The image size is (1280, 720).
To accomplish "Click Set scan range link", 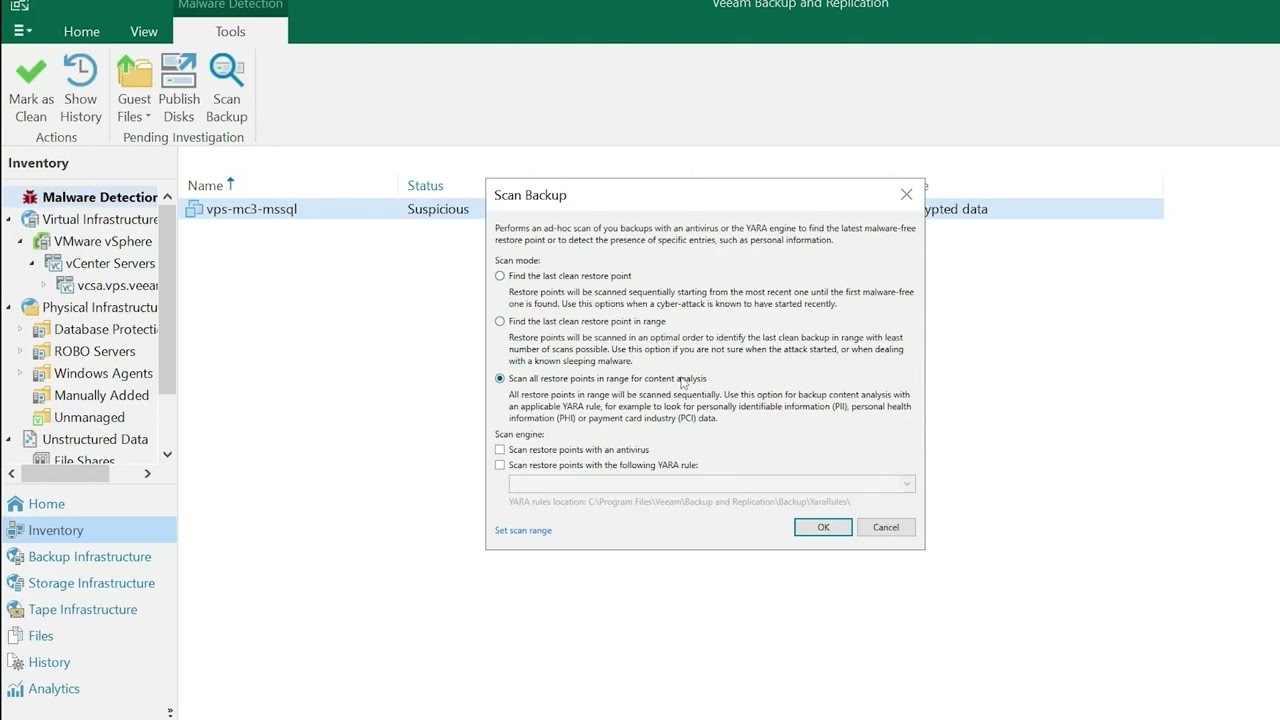I will point(523,530).
